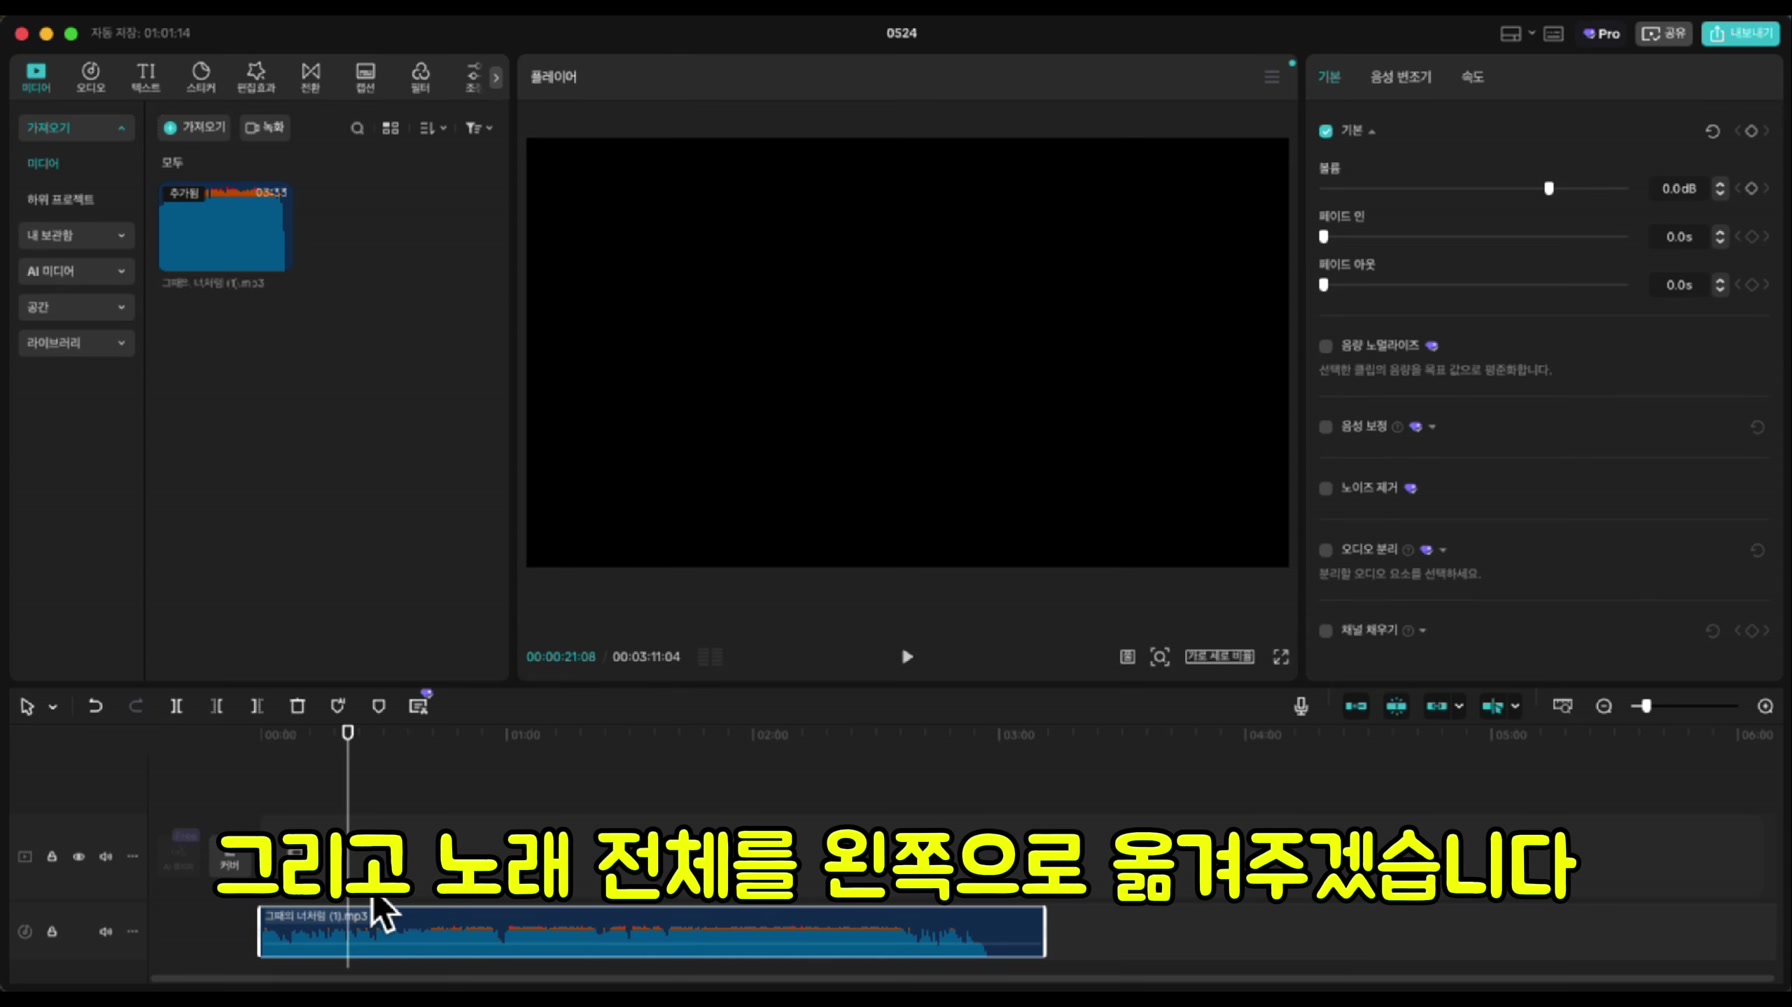This screenshot has width=1792, height=1007.
Task: Click the 0.0dB volume value field
Action: 1679,188
